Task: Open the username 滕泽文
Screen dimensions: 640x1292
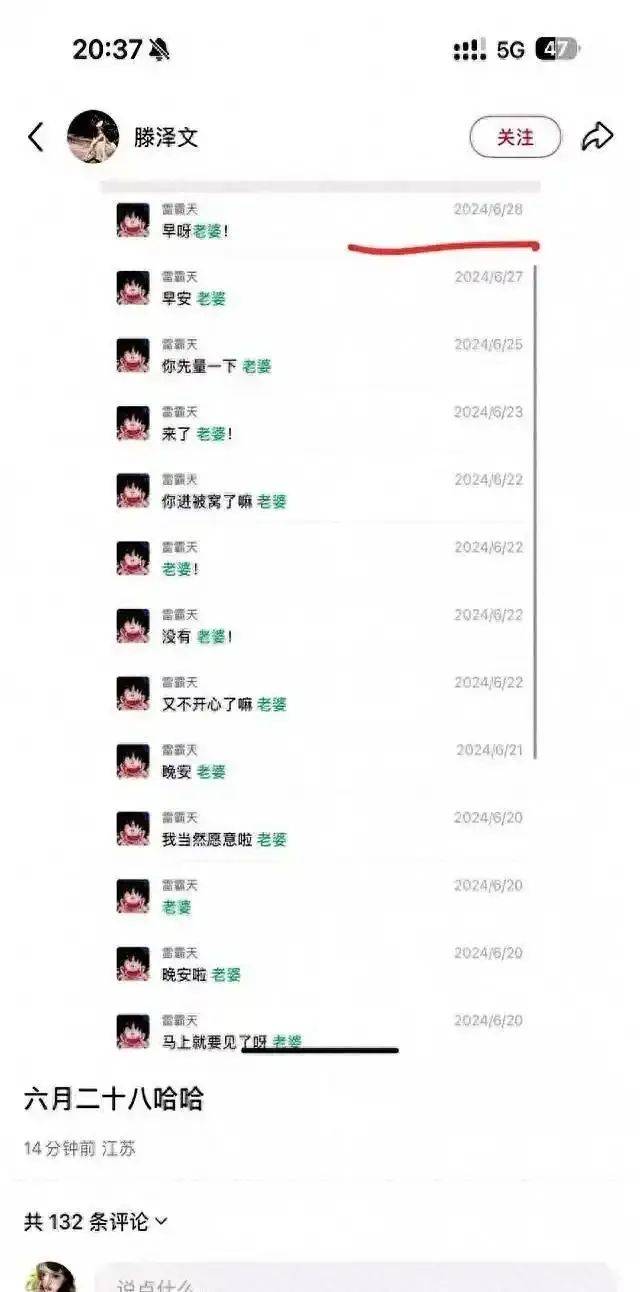Action: (x=166, y=137)
